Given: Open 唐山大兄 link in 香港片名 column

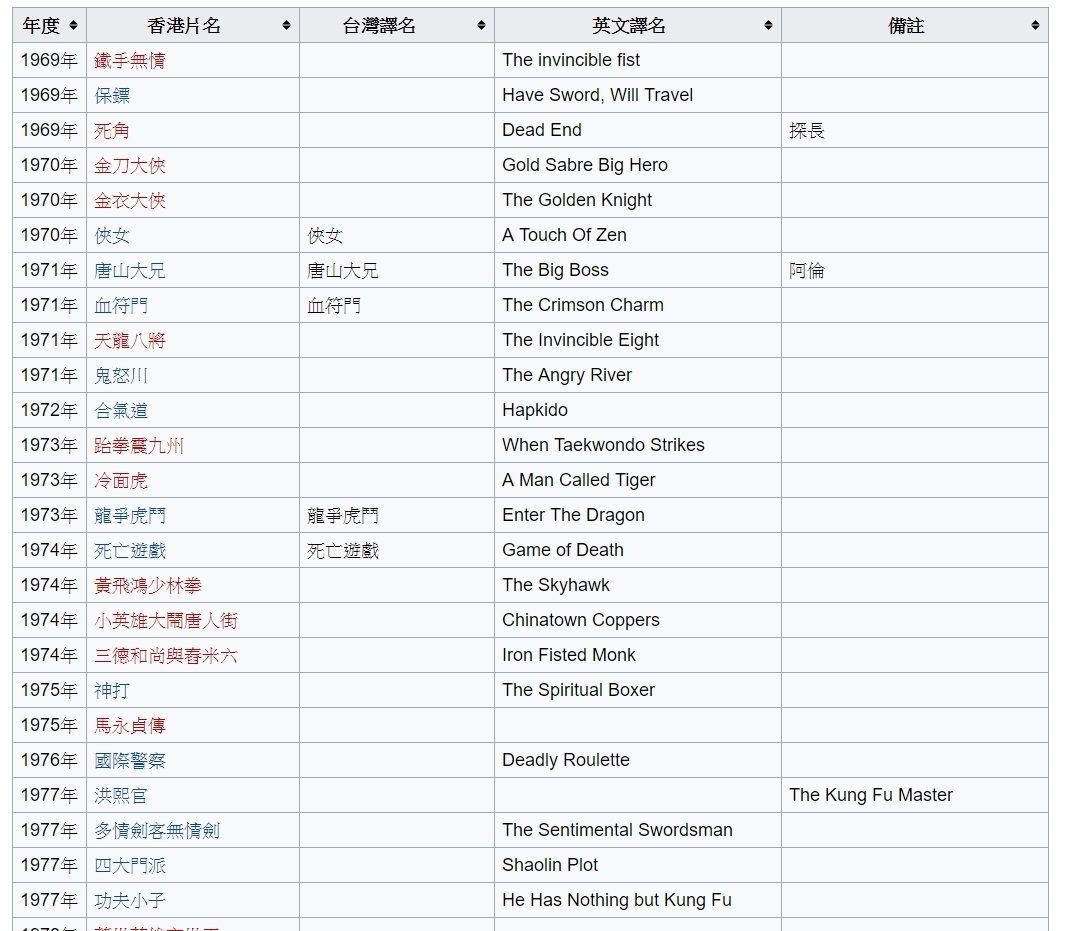Looking at the screenshot, I should [x=130, y=271].
